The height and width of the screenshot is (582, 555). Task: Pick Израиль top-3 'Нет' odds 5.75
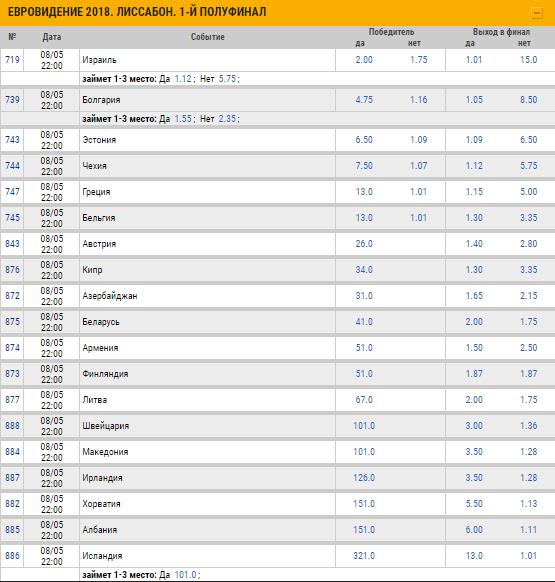[227, 79]
